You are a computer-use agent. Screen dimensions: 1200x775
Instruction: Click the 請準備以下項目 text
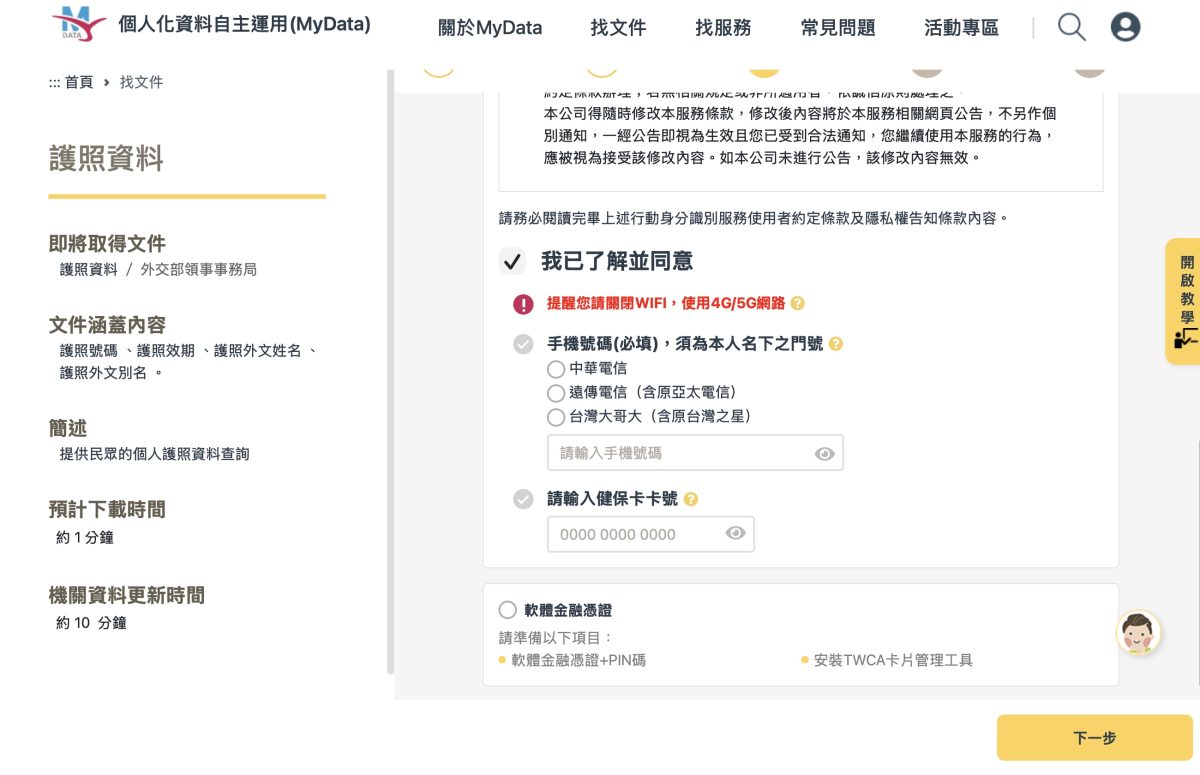pyautogui.click(x=556, y=638)
